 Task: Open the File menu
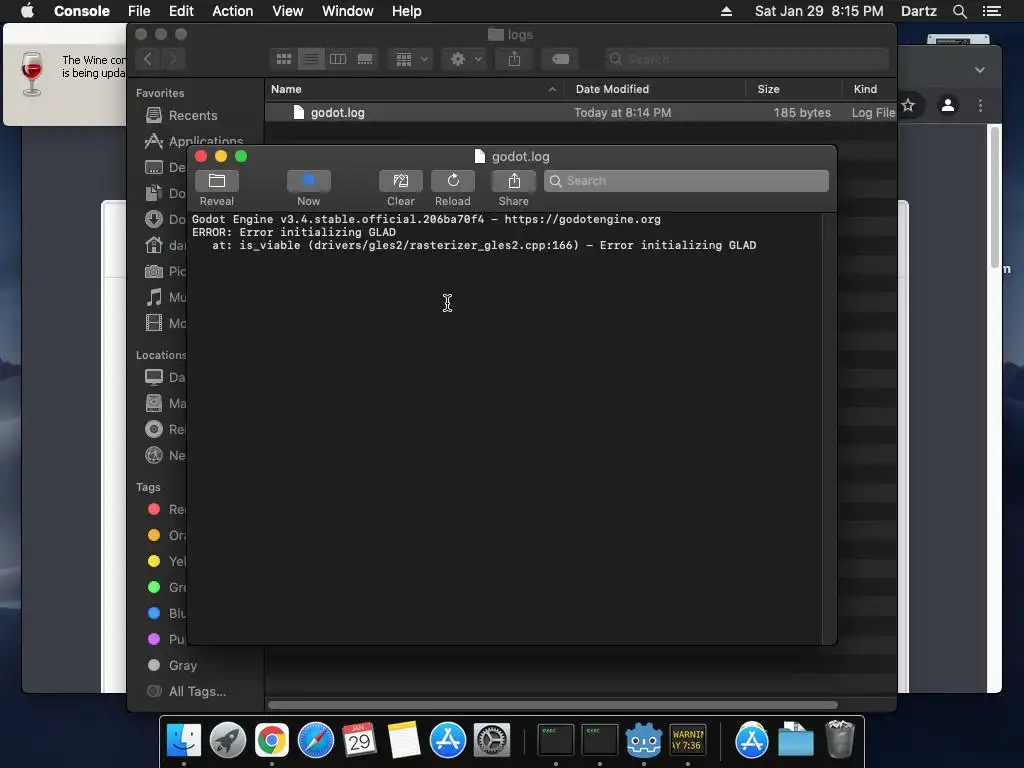tap(139, 11)
